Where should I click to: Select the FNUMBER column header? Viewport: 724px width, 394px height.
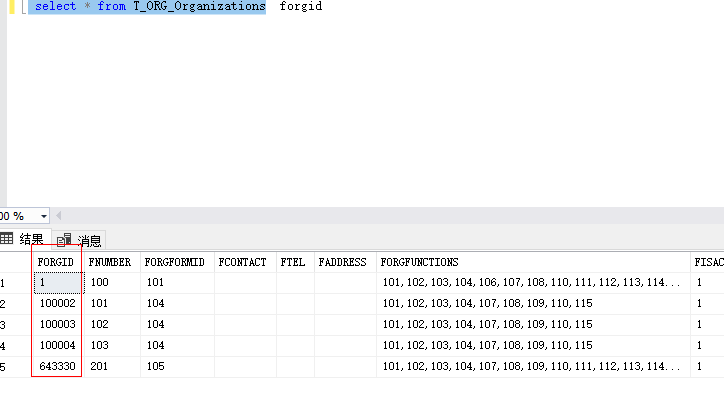point(110,262)
